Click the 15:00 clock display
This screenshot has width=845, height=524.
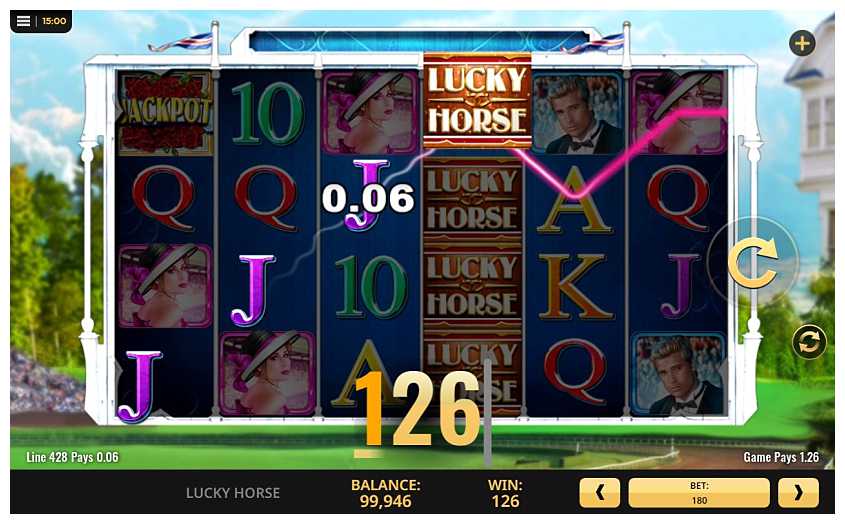point(54,21)
